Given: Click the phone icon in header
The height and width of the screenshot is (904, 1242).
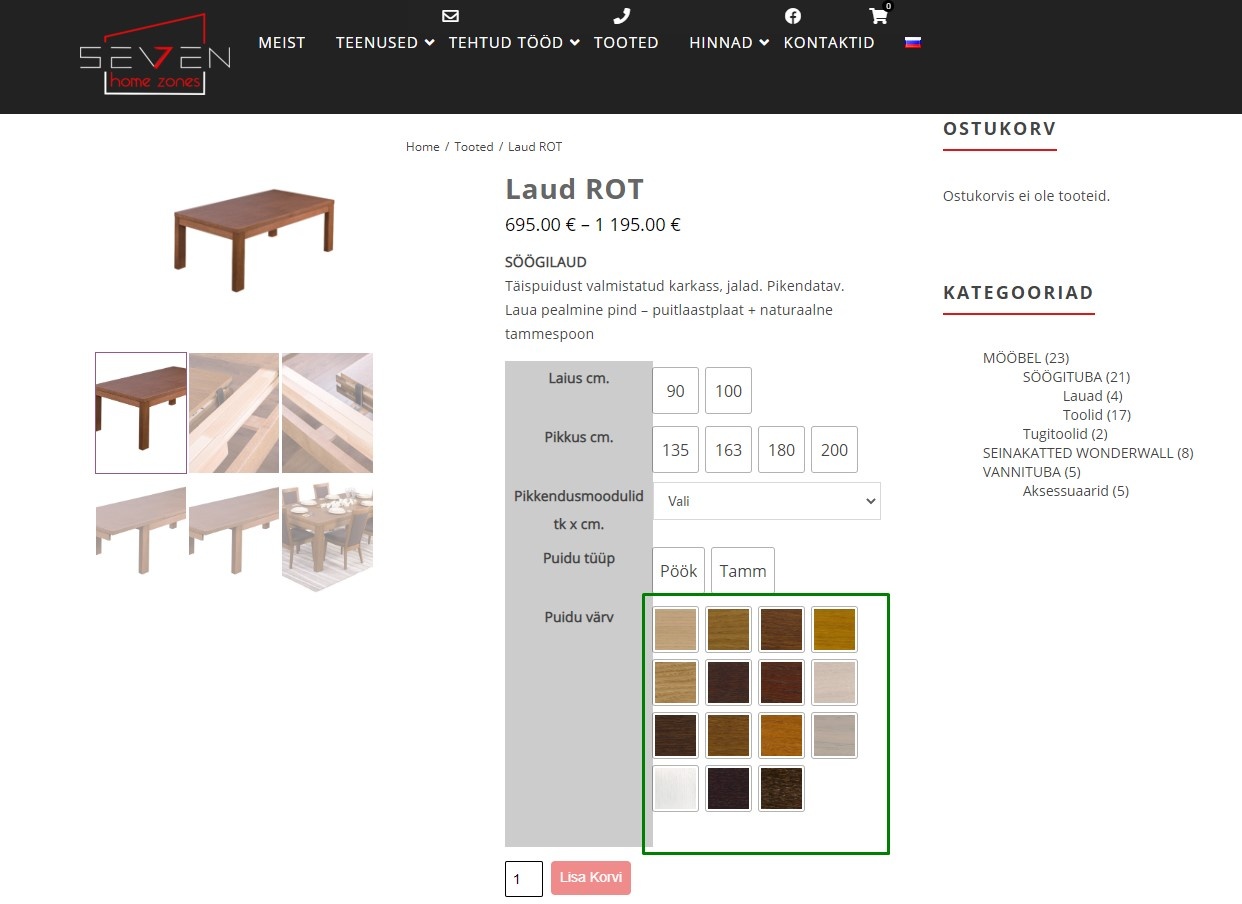Looking at the screenshot, I should [x=621, y=16].
